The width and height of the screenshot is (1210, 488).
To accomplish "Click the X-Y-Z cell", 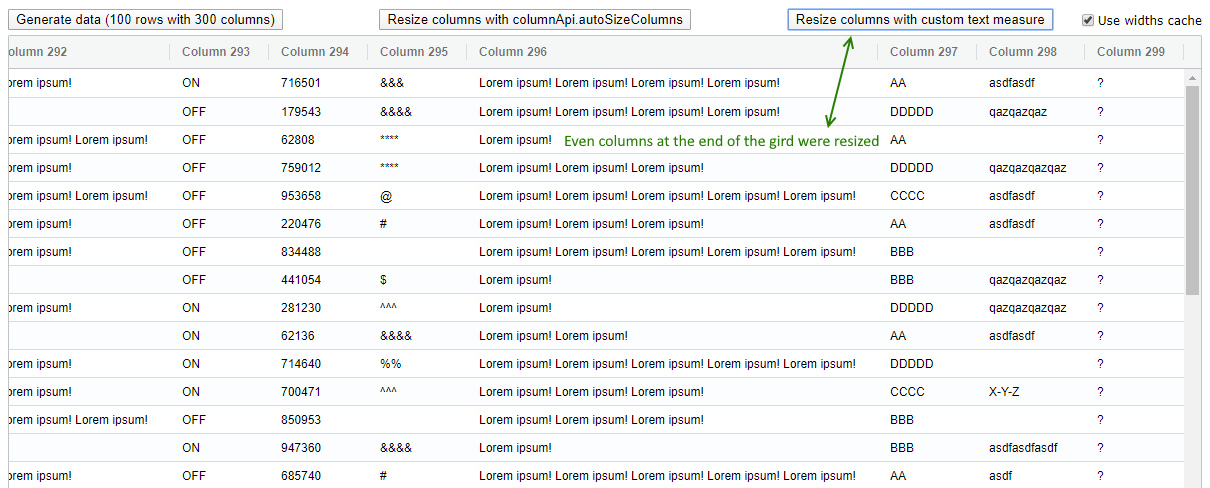I will tap(1004, 392).
